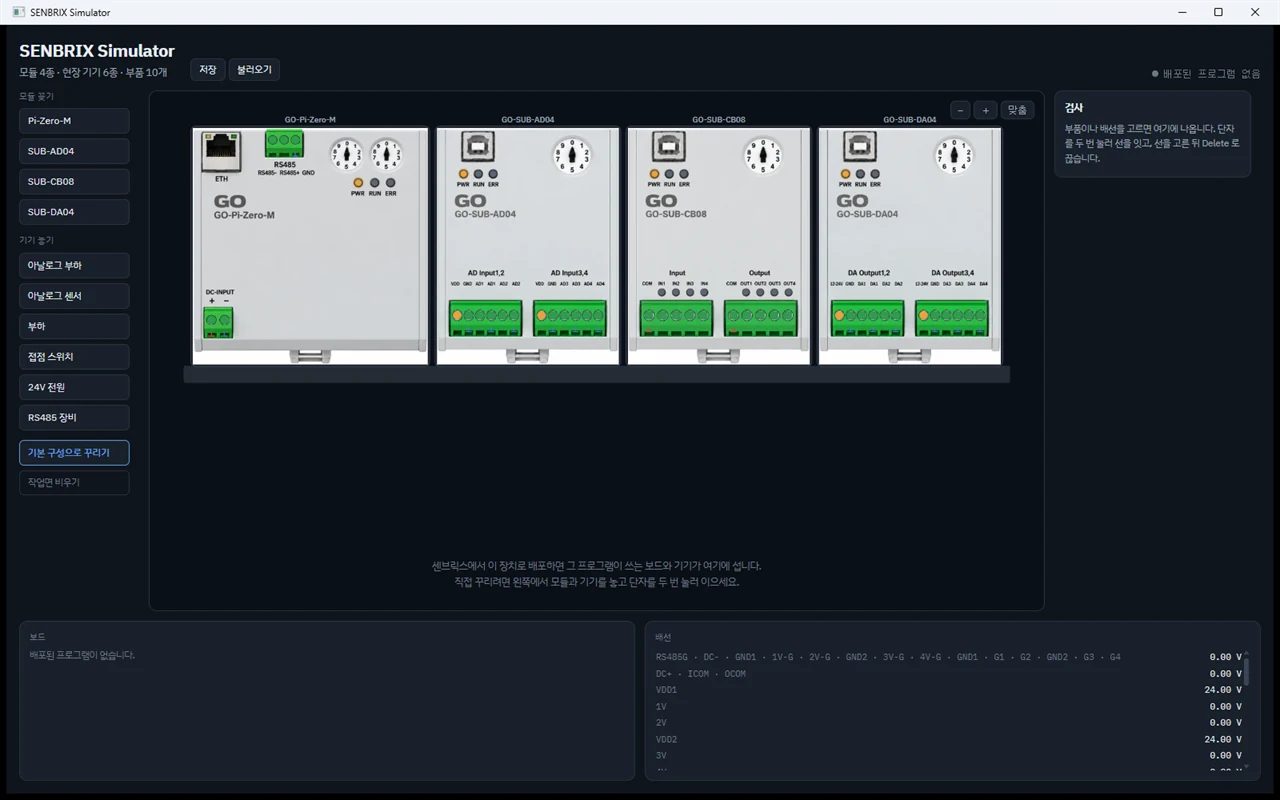Select the RS485 terminal block on GO-Pi-Zero-M
The image size is (1280, 800).
click(284, 143)
